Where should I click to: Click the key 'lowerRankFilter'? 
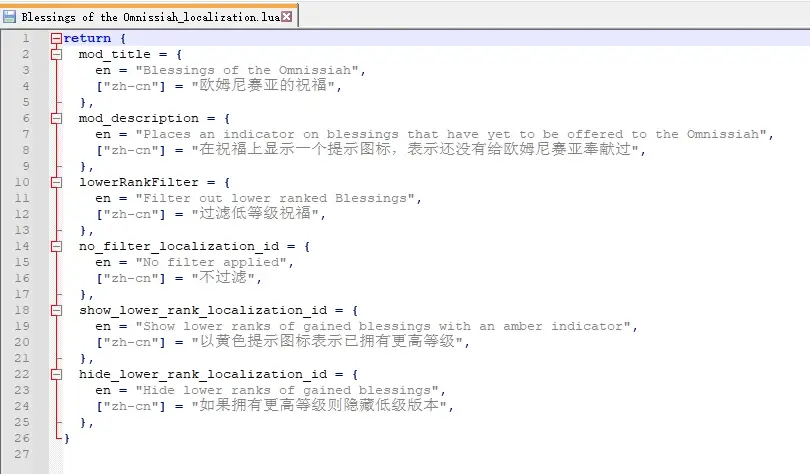pos(138,182)
